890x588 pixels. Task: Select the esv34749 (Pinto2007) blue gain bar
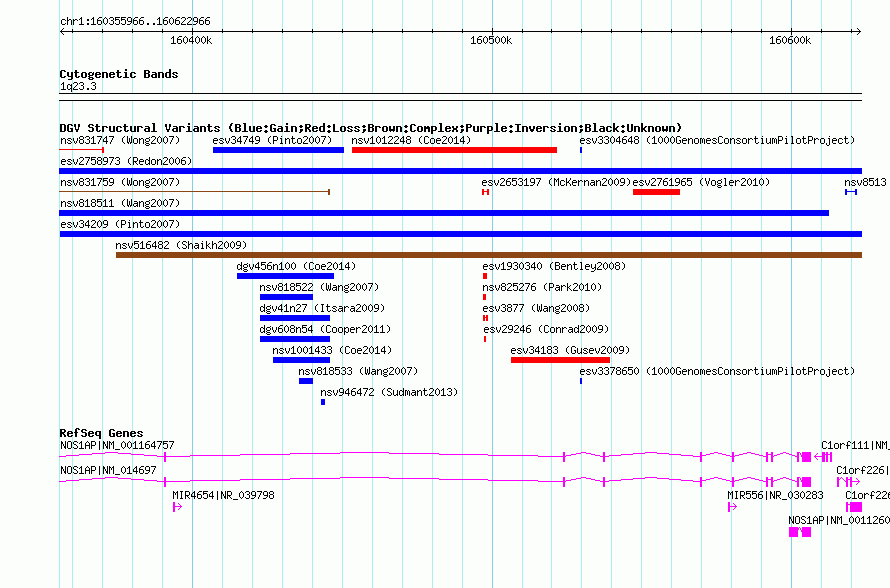pos(278,150)
